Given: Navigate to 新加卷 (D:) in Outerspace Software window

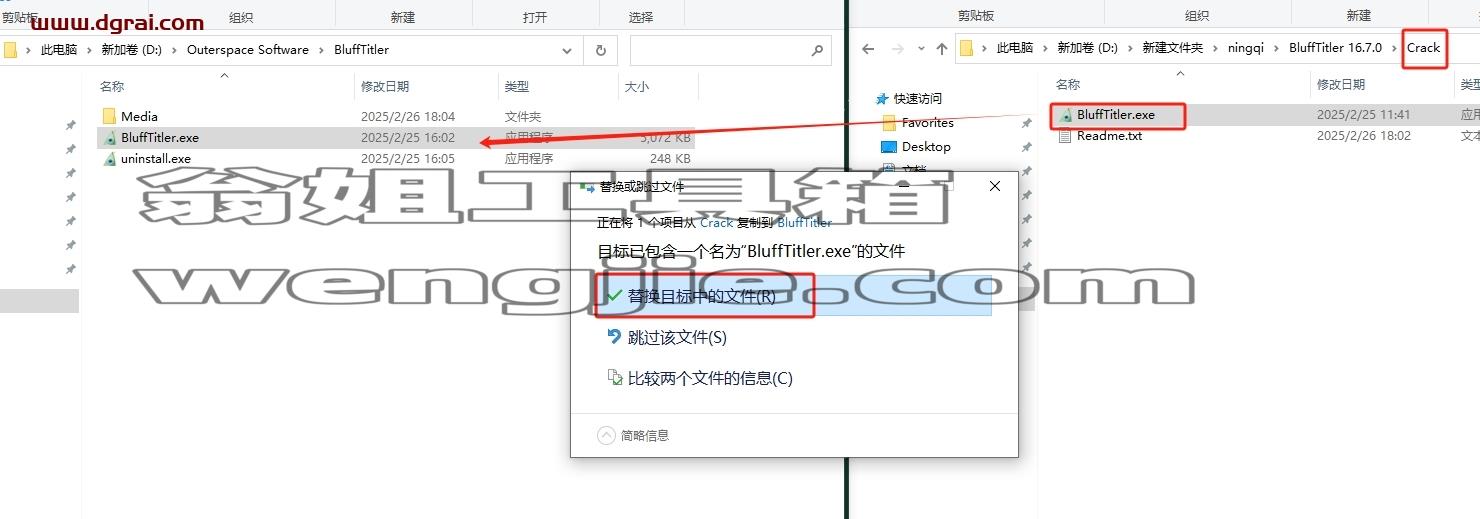Looking at the screenshot, I should coord(131,49).
